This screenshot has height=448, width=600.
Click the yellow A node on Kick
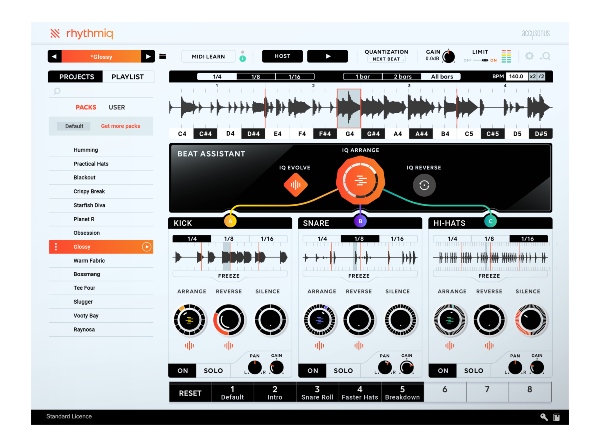[230, 221]
